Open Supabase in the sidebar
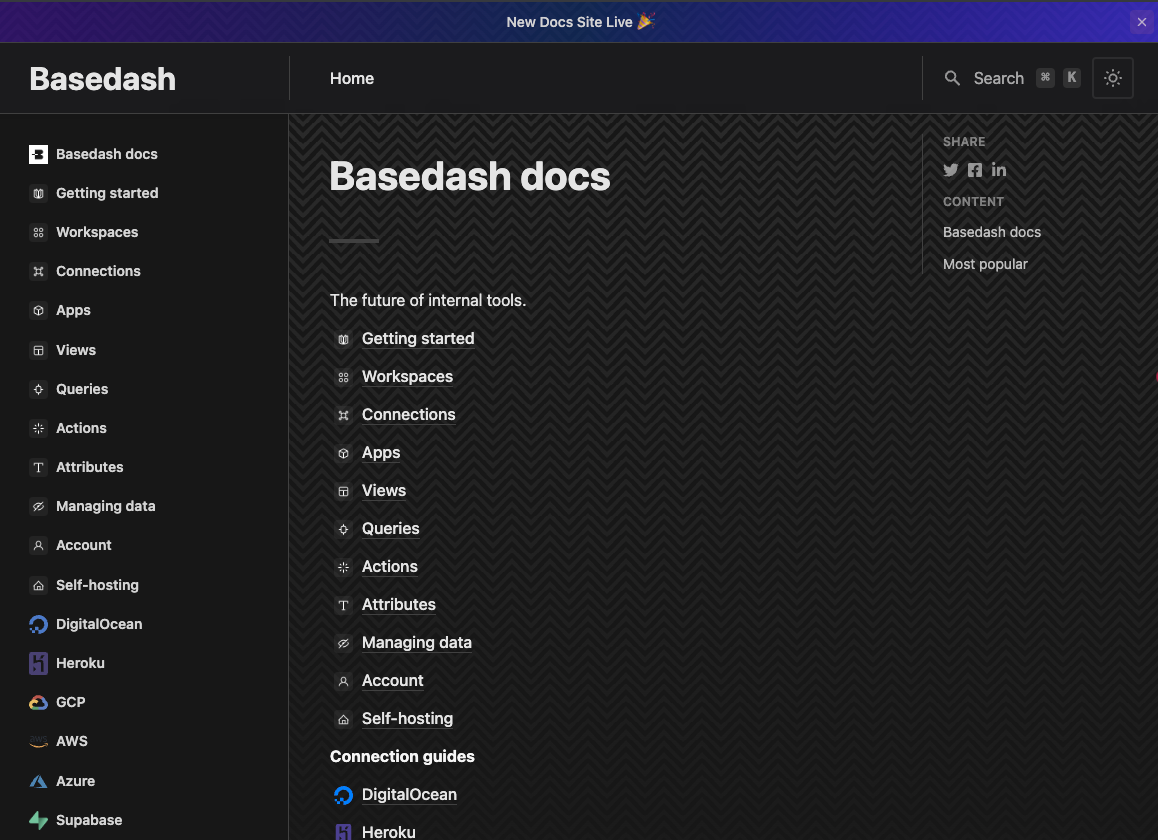The height and width of the screenshot is (840, 1158). (x=89, y=820)
